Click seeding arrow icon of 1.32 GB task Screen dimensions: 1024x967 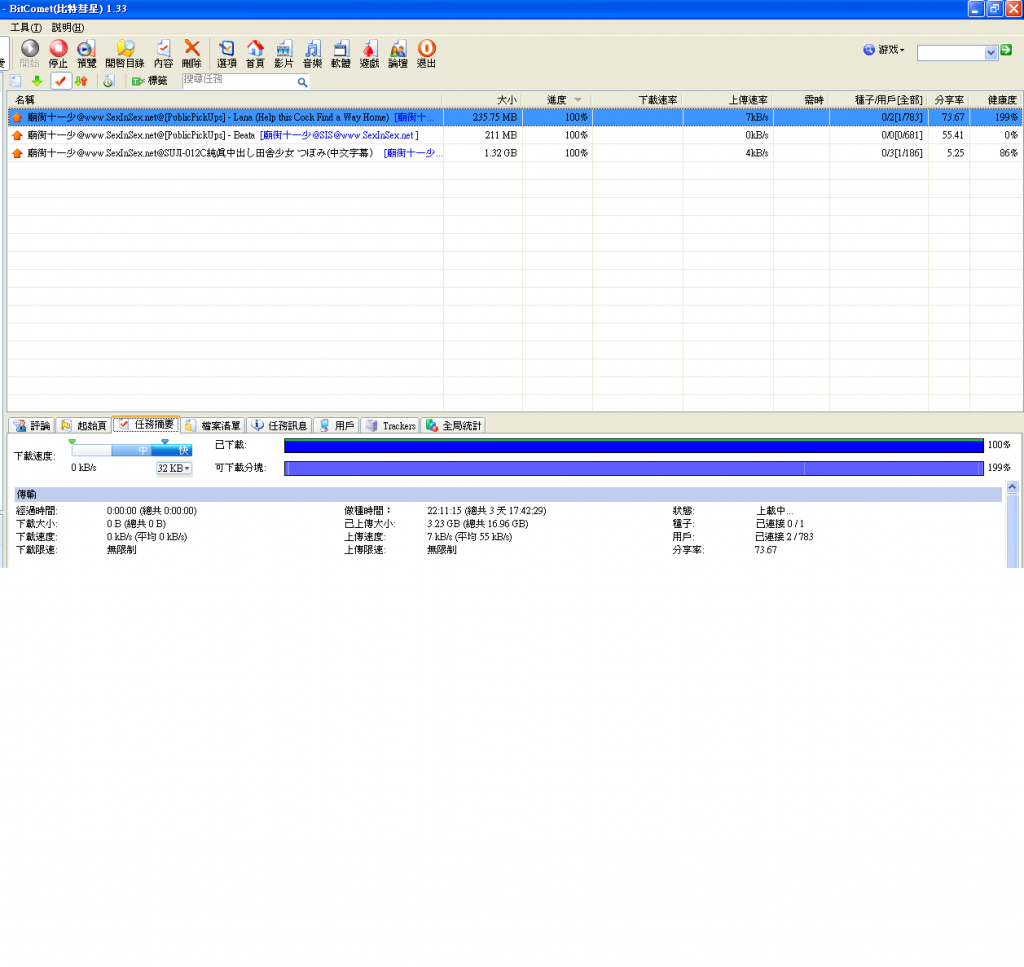point(17,153)
